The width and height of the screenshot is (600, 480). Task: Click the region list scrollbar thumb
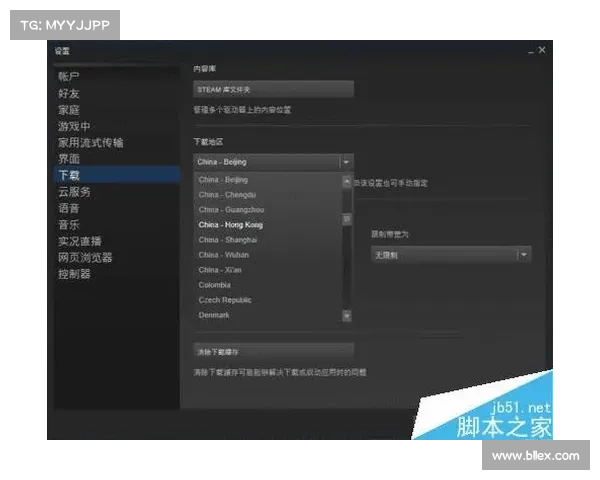pyautogui.click(x=347, y=219)
